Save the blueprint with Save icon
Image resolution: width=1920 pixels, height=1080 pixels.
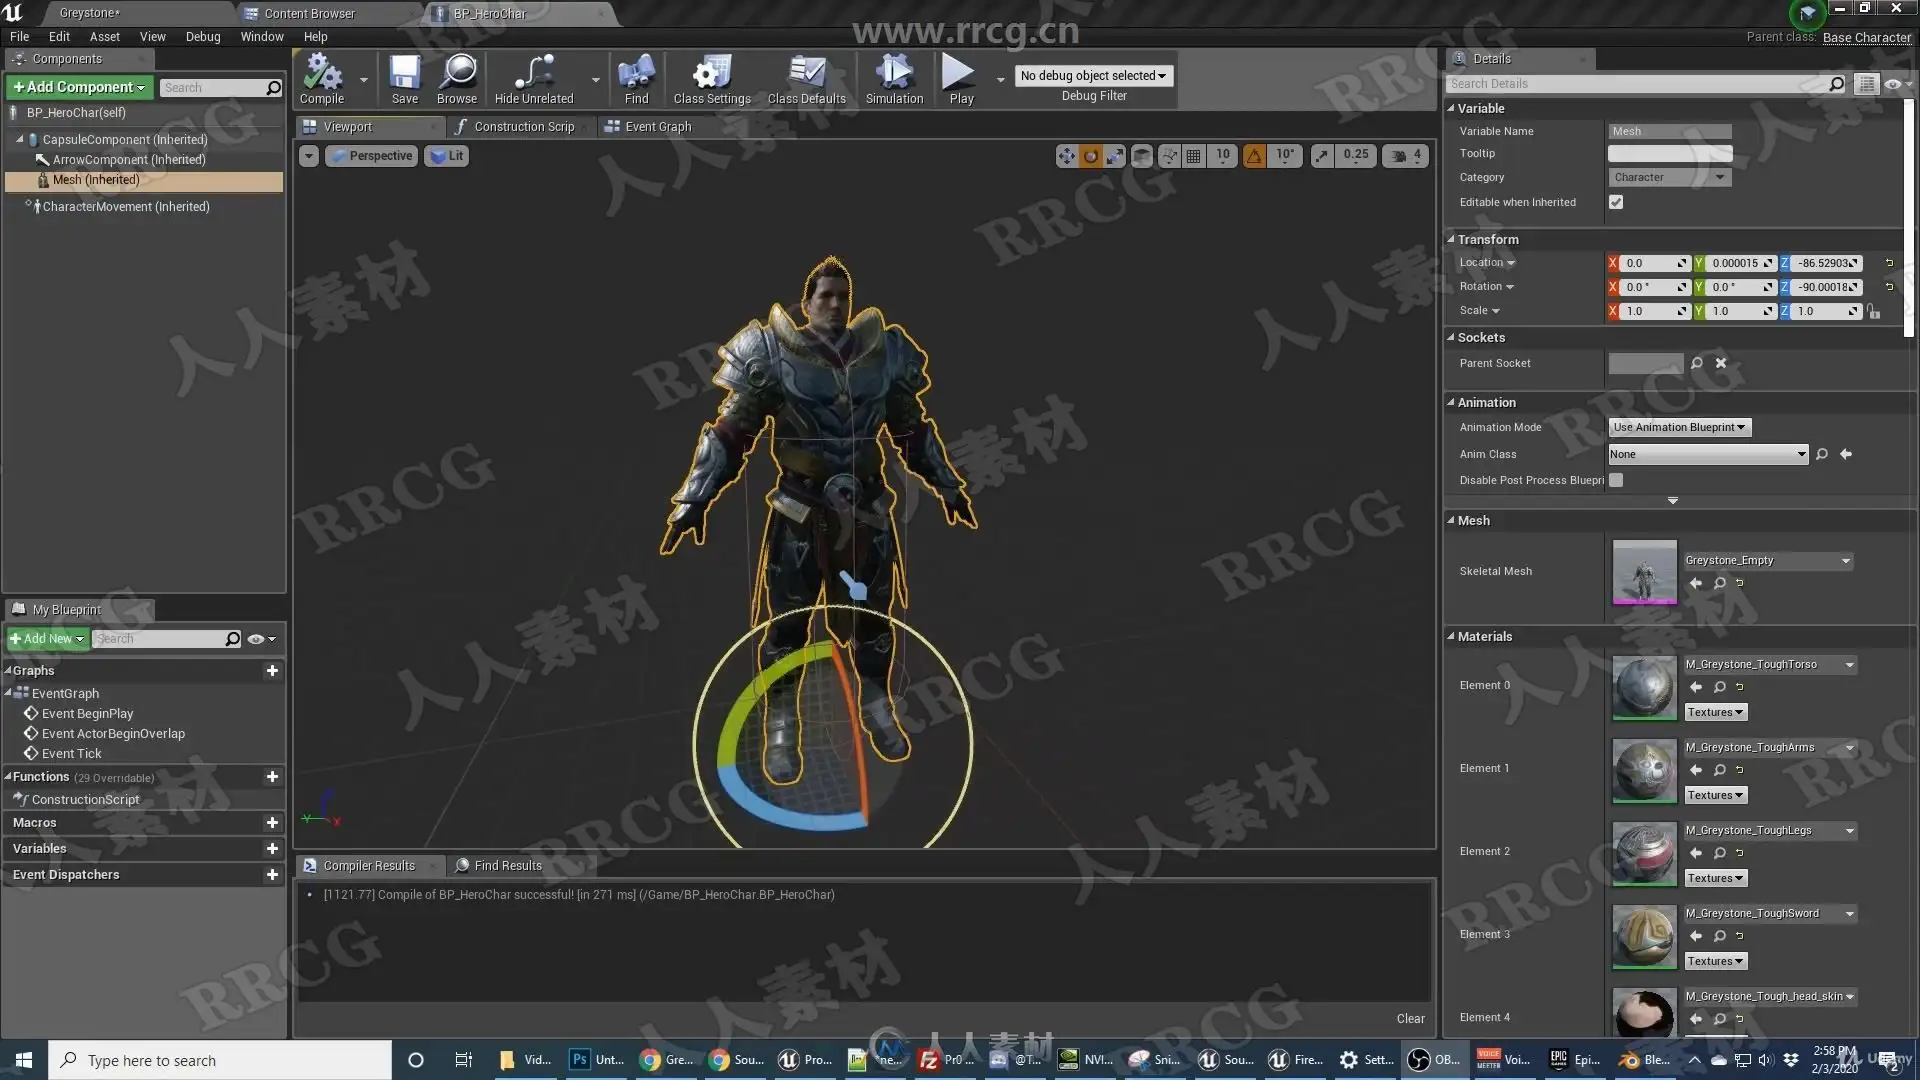point(404,79)
